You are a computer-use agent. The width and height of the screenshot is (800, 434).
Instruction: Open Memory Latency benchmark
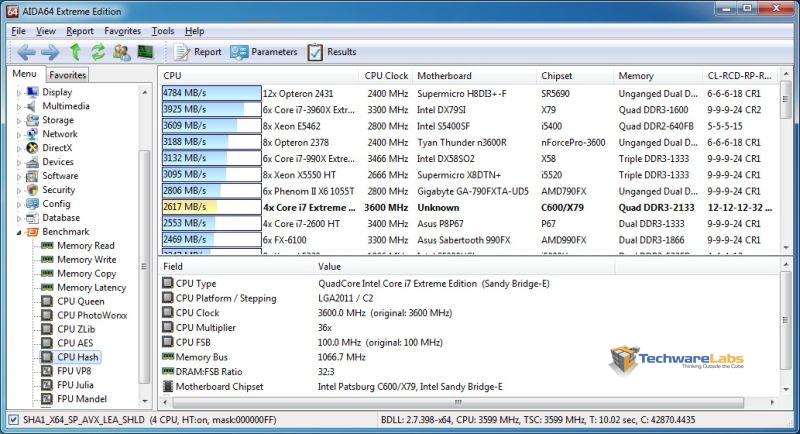[91, 288]
